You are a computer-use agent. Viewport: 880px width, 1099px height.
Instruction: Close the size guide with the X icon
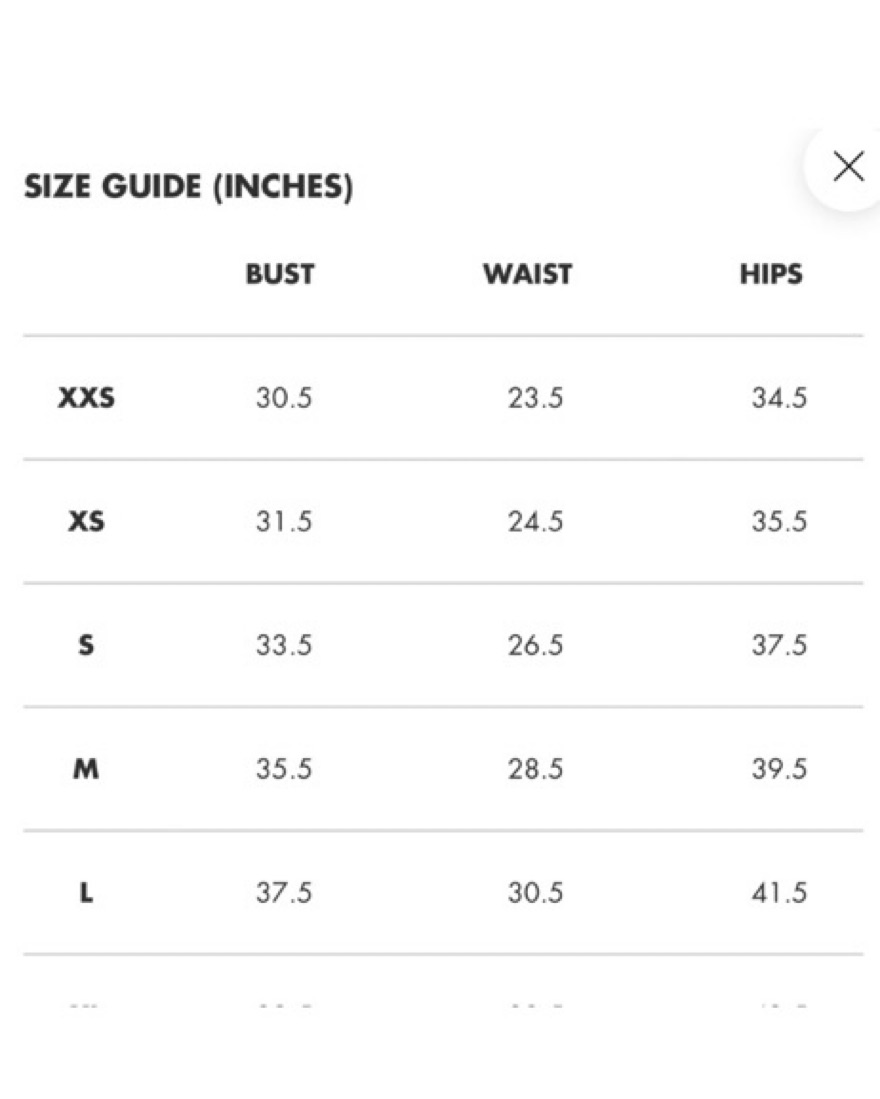[x=848, y=168]
